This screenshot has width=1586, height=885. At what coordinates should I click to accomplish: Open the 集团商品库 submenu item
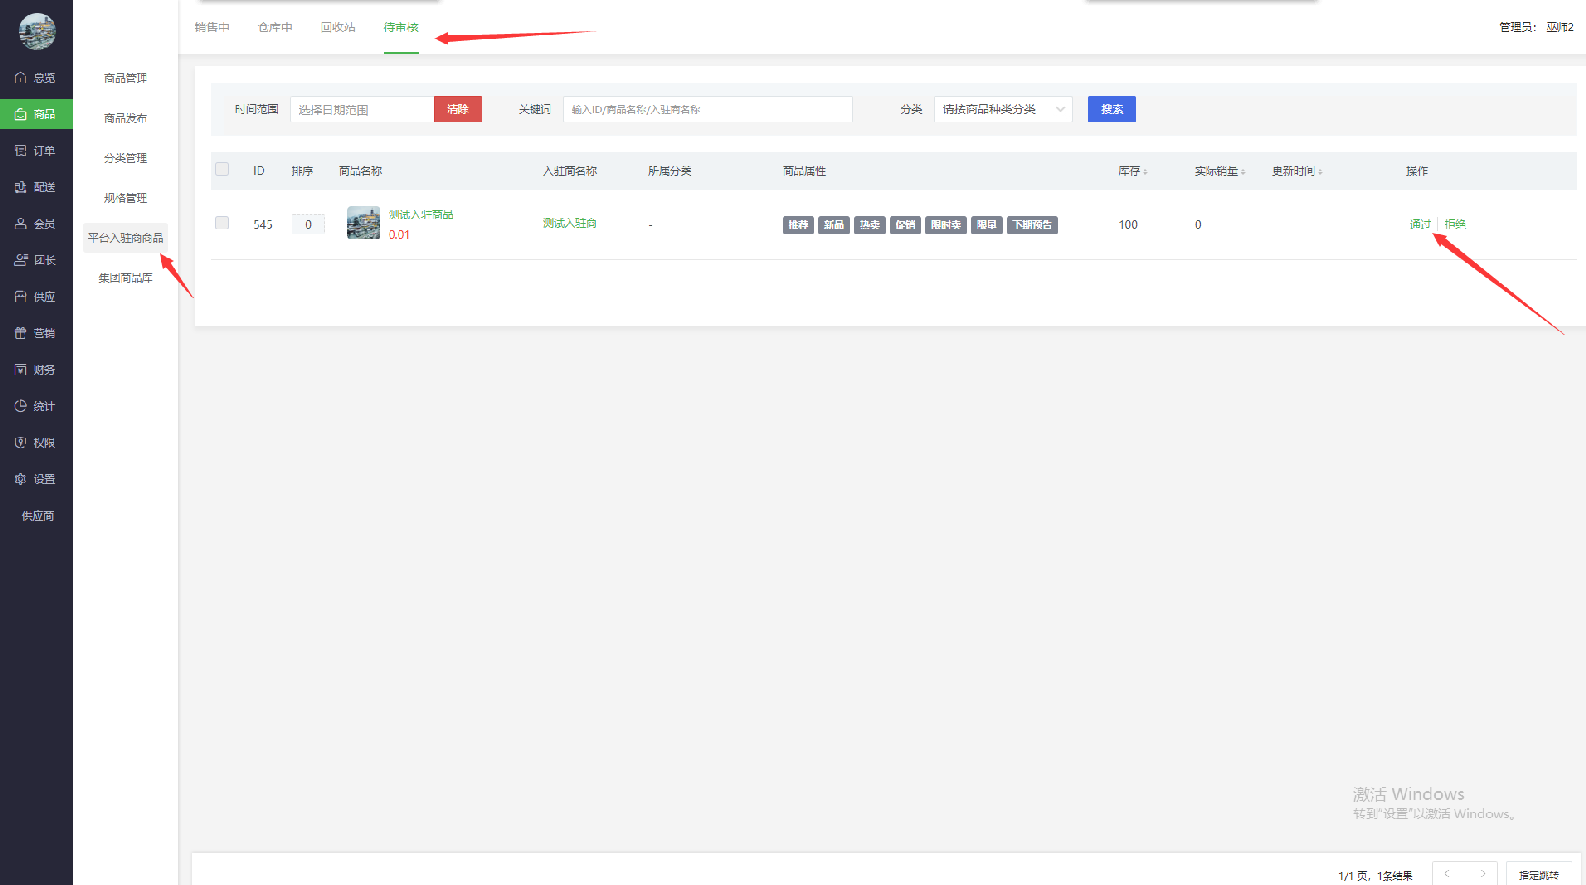(125, 278)
